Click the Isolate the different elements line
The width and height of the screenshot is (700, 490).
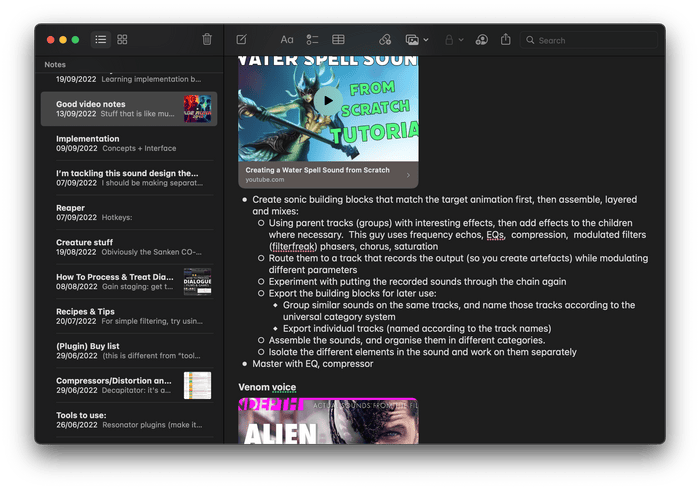(422, 352)
